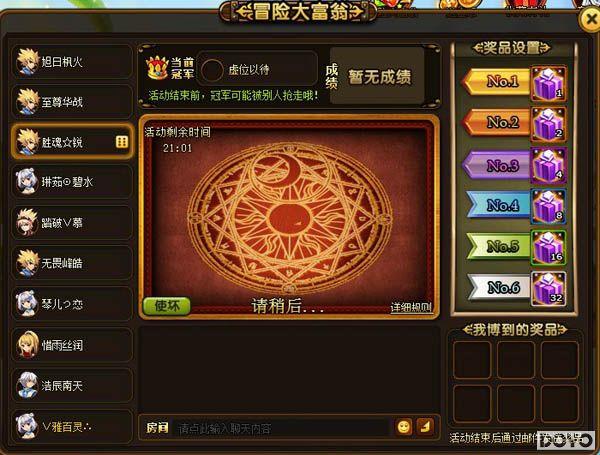Pick player 惜雨丝润 in the sidebar
The height and width of the screenshot is (455, 600).
click(73, 345)
